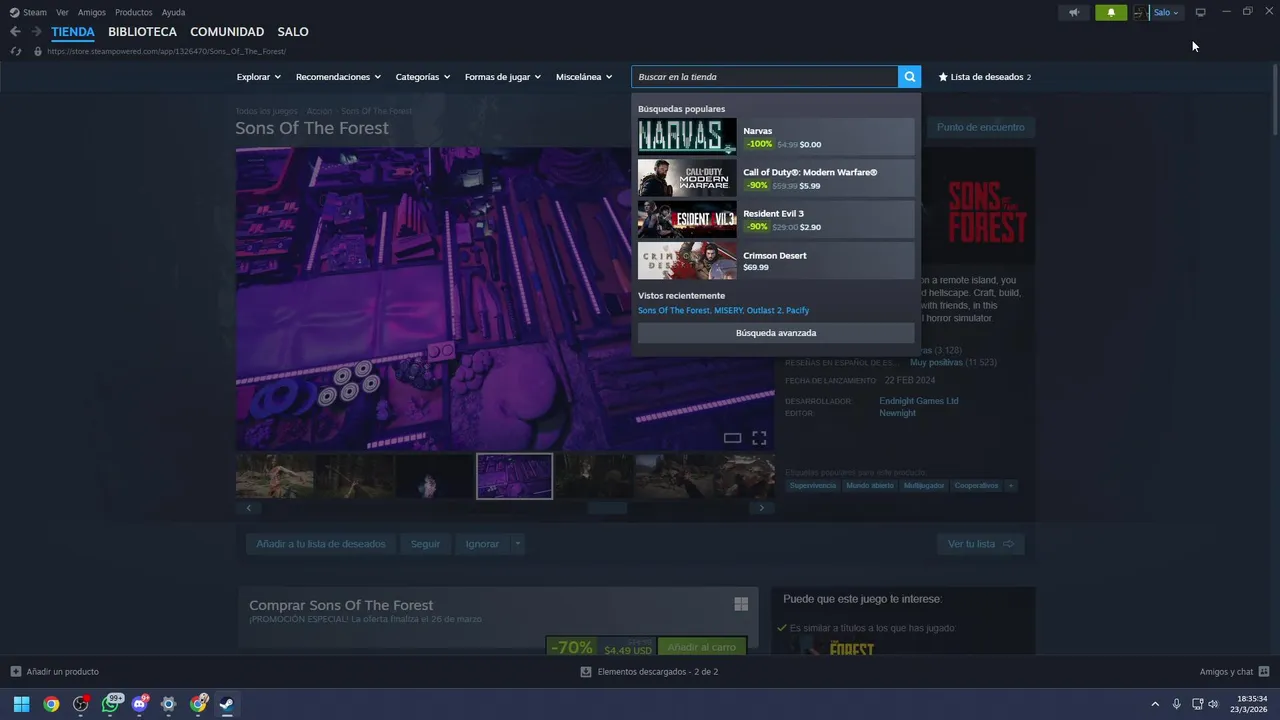Click the plus tag button after Cooperativos

click(1011, 486)
